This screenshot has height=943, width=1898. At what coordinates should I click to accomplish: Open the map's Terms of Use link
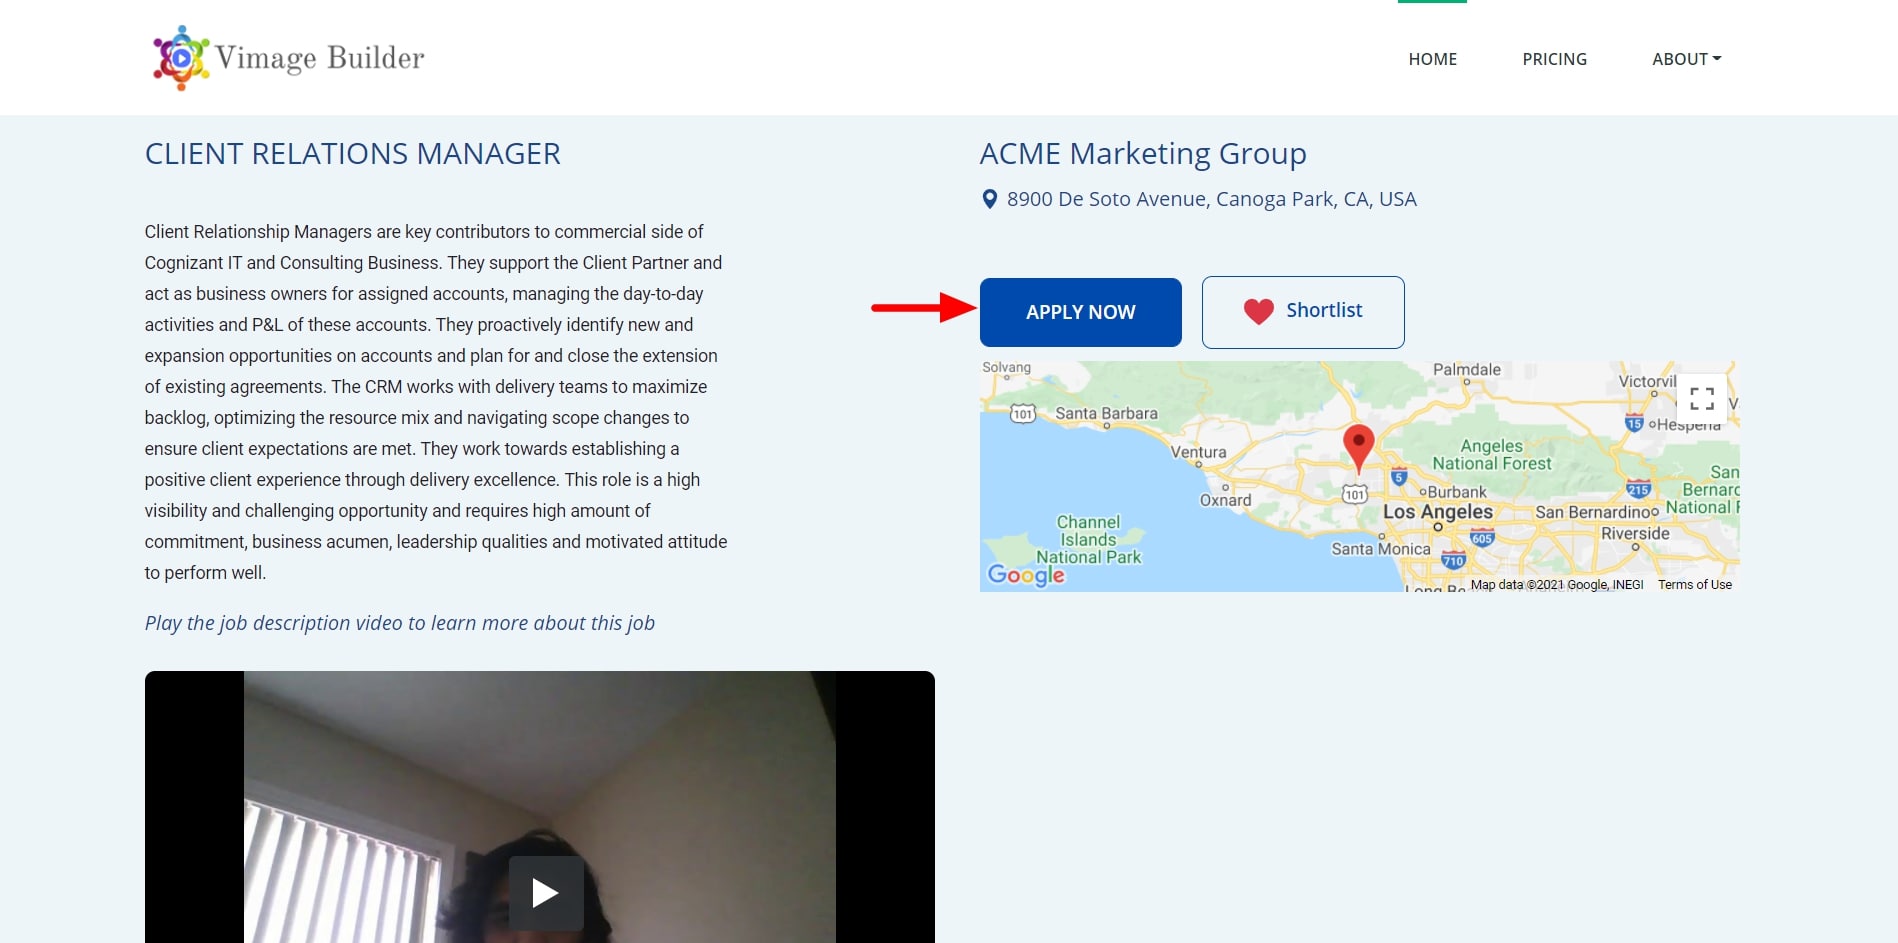coord(1694,585)
